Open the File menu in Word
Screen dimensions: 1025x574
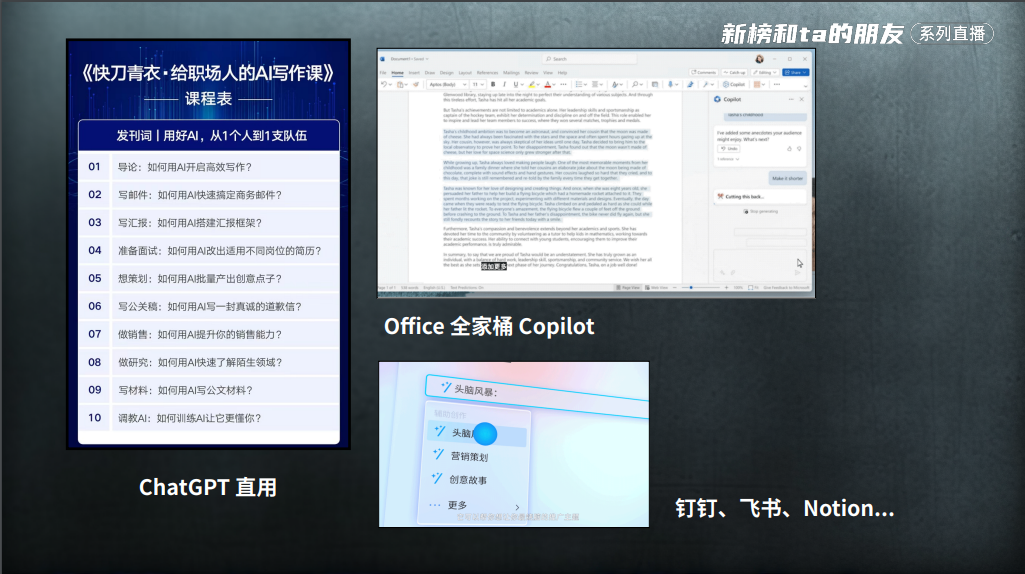click(383, 73)
